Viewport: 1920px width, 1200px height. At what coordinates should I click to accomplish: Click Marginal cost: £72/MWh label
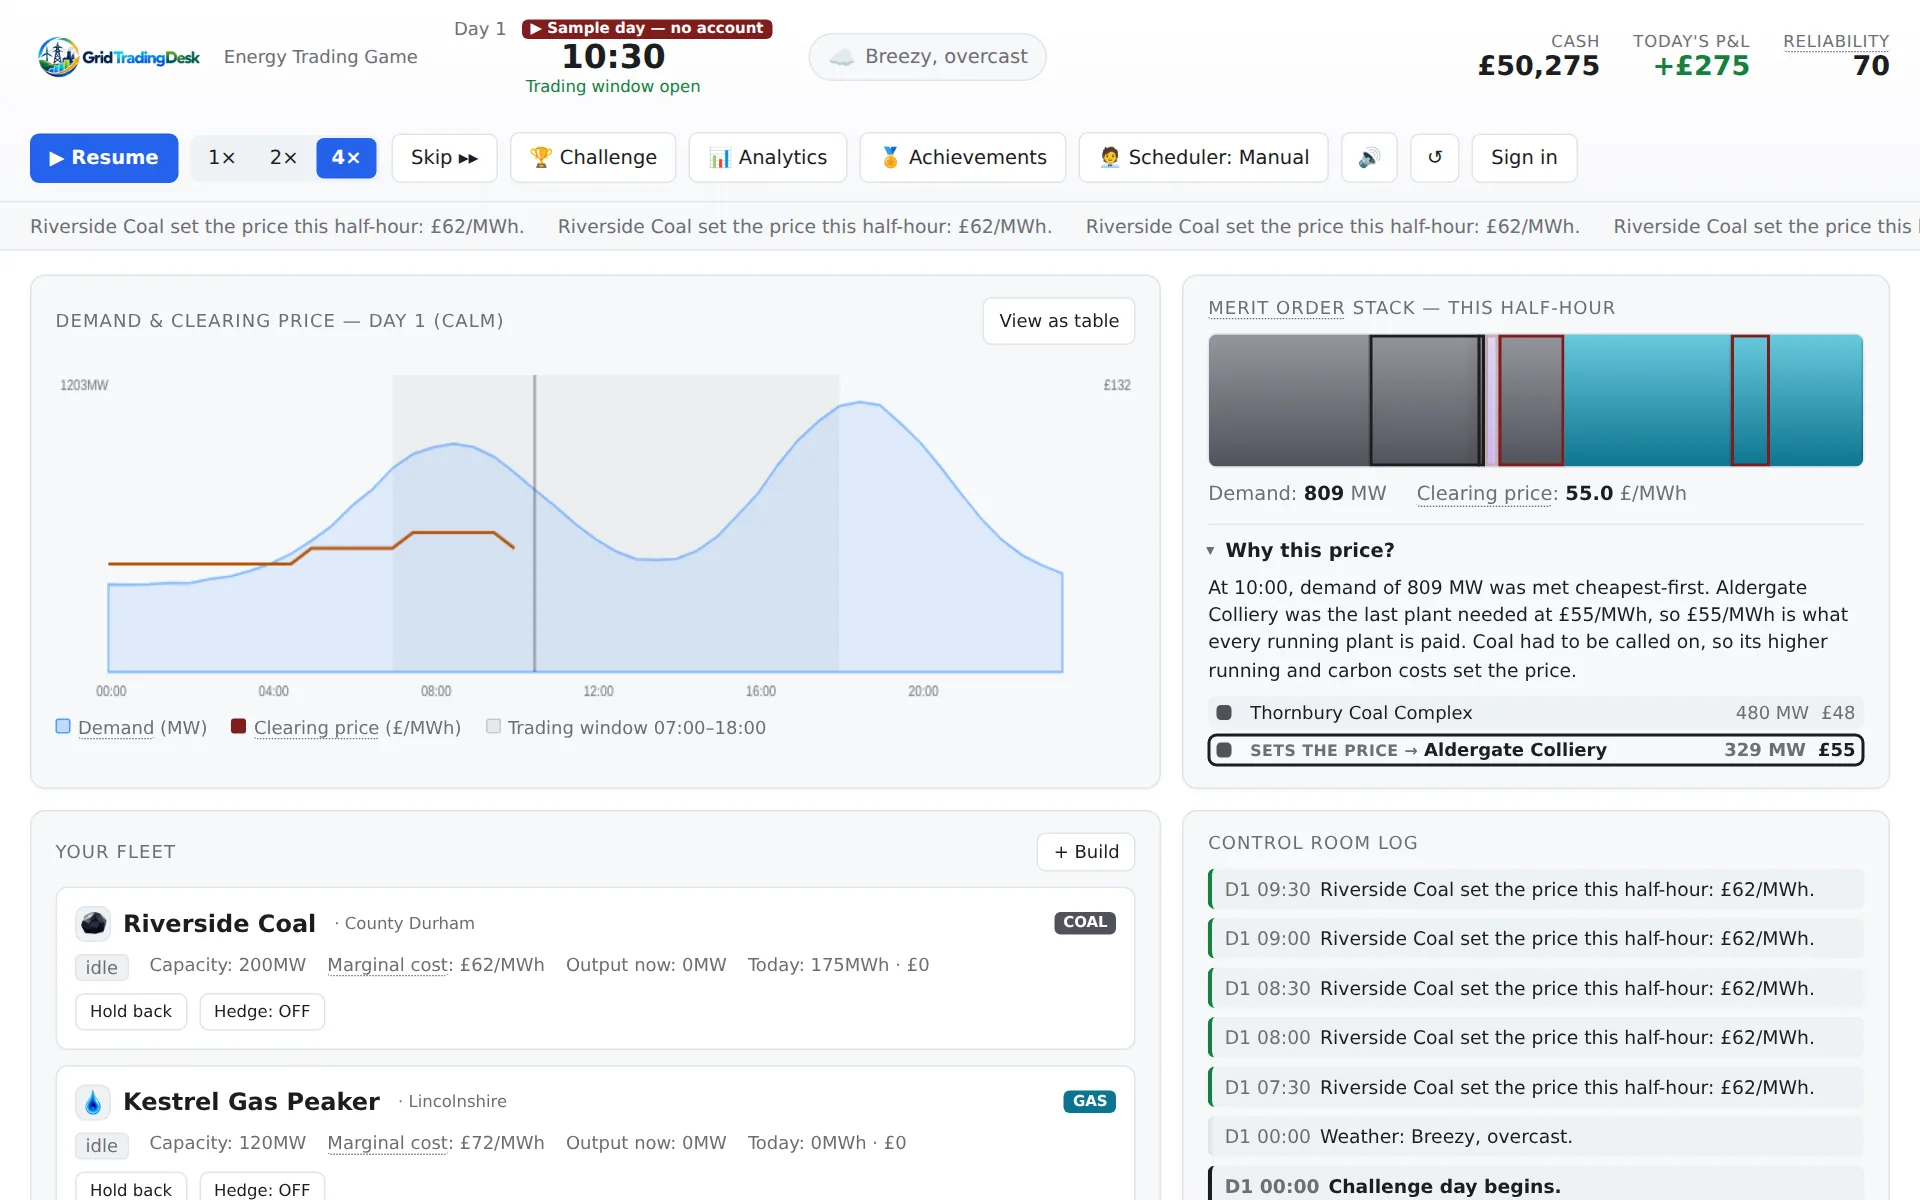coord(436,1143)
